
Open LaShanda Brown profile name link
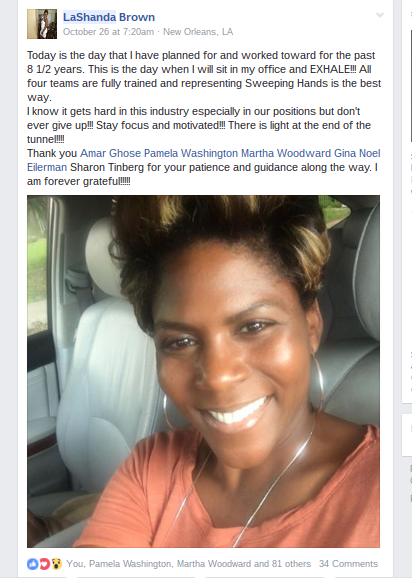click(109, 17)
